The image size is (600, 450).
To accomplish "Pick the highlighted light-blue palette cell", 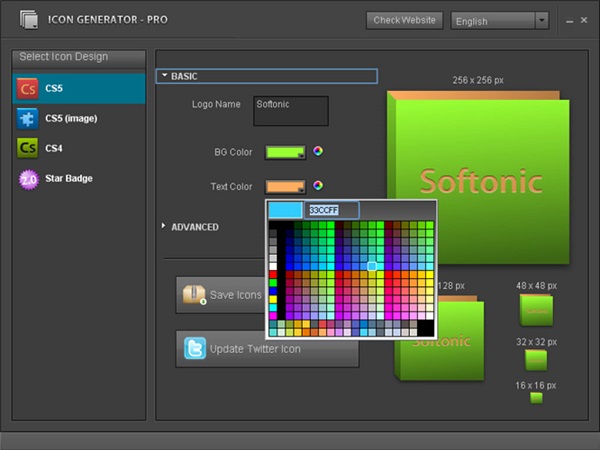I will click(x=372, y=266).
